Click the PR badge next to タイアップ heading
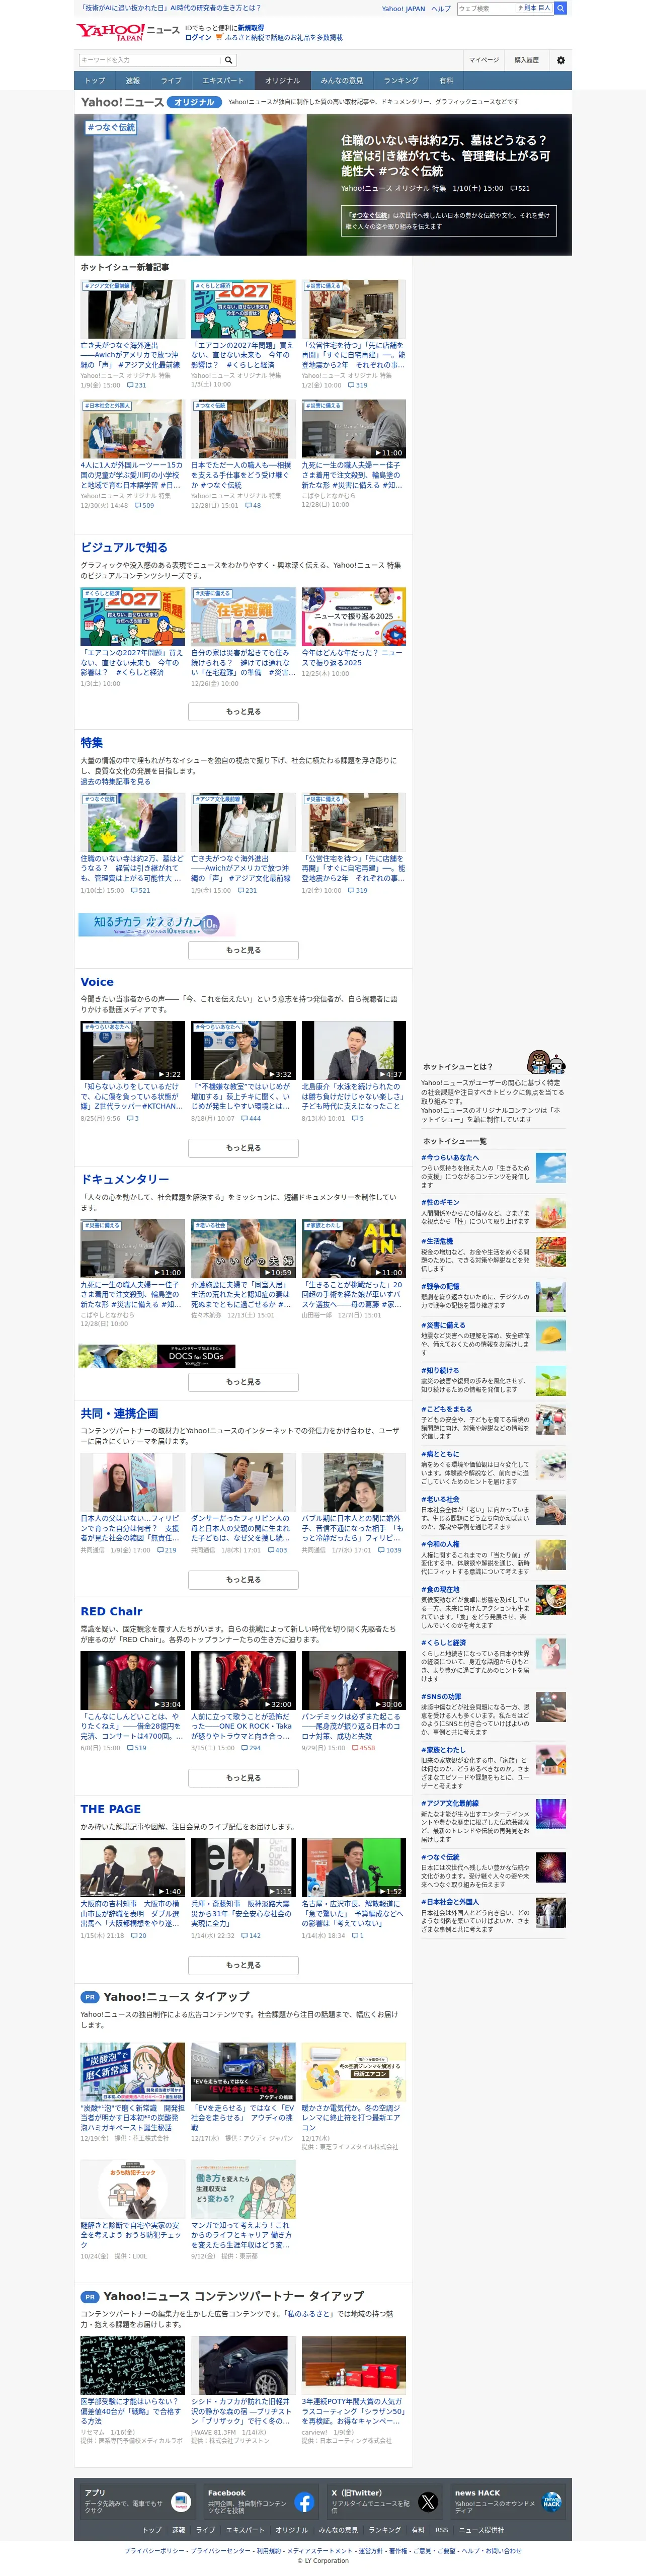Image resolution: width=646 pixels, height=2576 pixels. click(x=89, y=1997)
